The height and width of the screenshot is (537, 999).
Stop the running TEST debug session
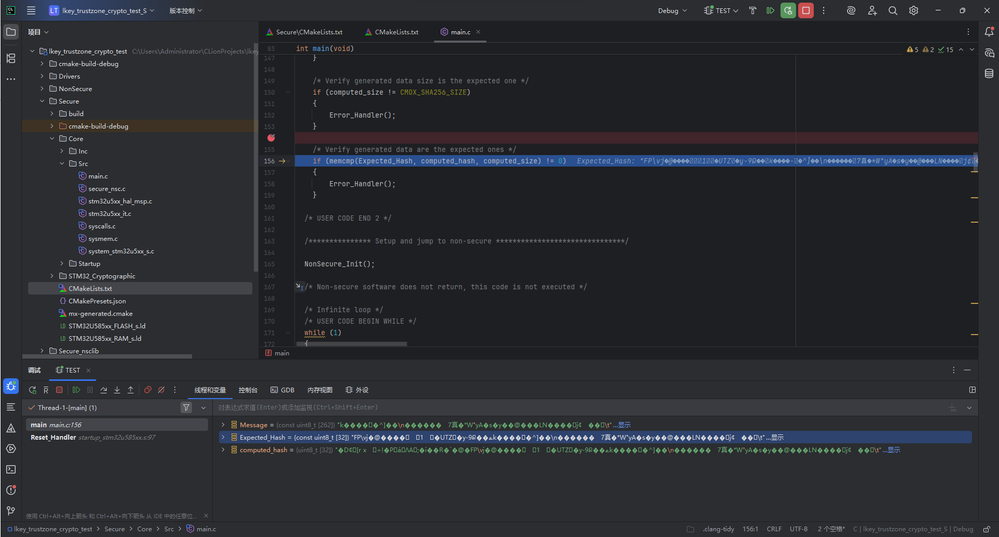[805, 11]
